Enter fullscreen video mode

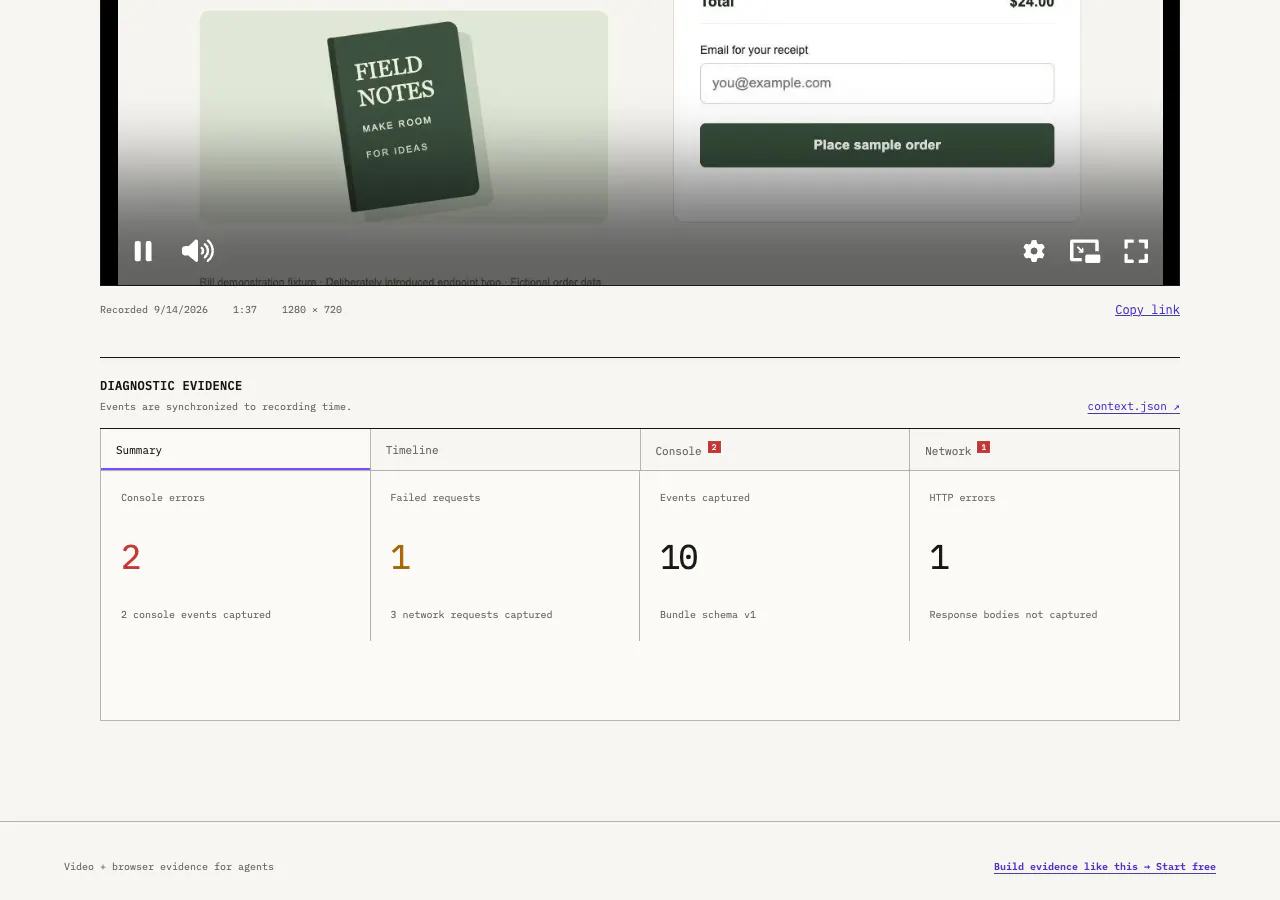pos(1136,251)
